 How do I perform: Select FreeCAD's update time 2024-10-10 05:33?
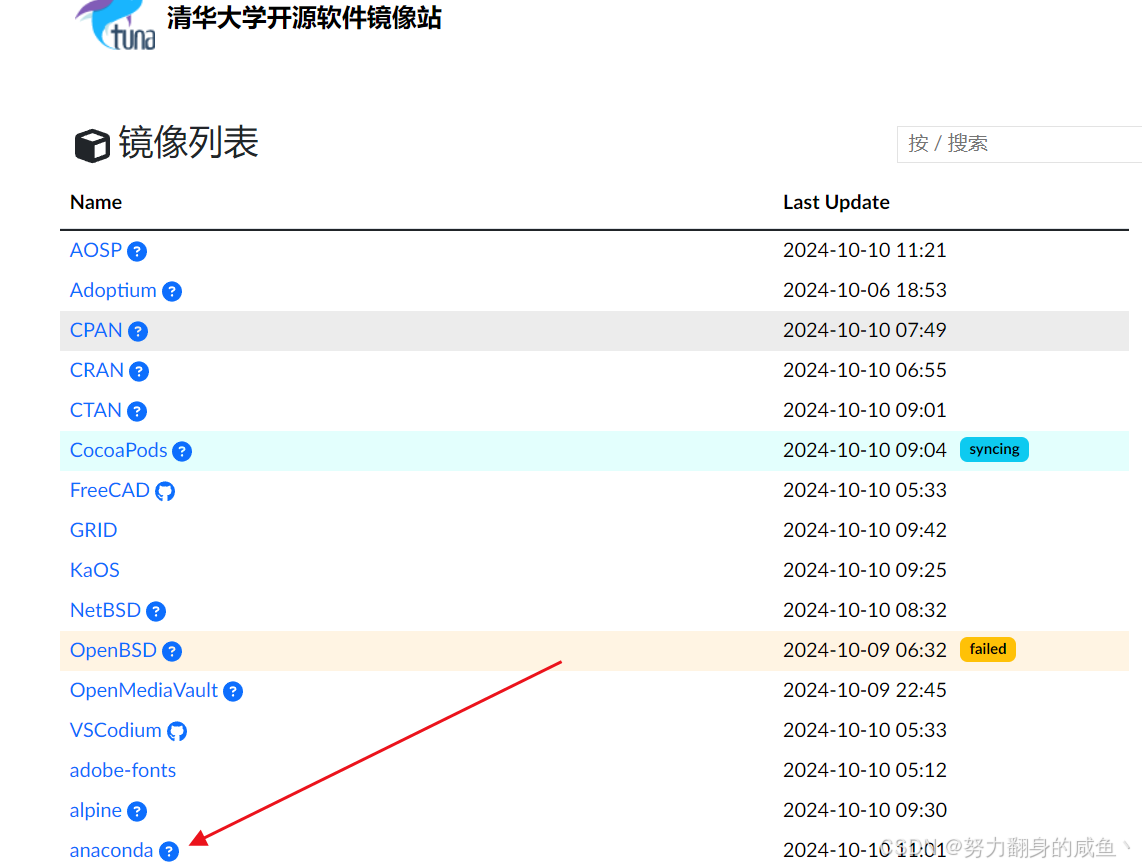pyautogui.click(x=865, y=490)
